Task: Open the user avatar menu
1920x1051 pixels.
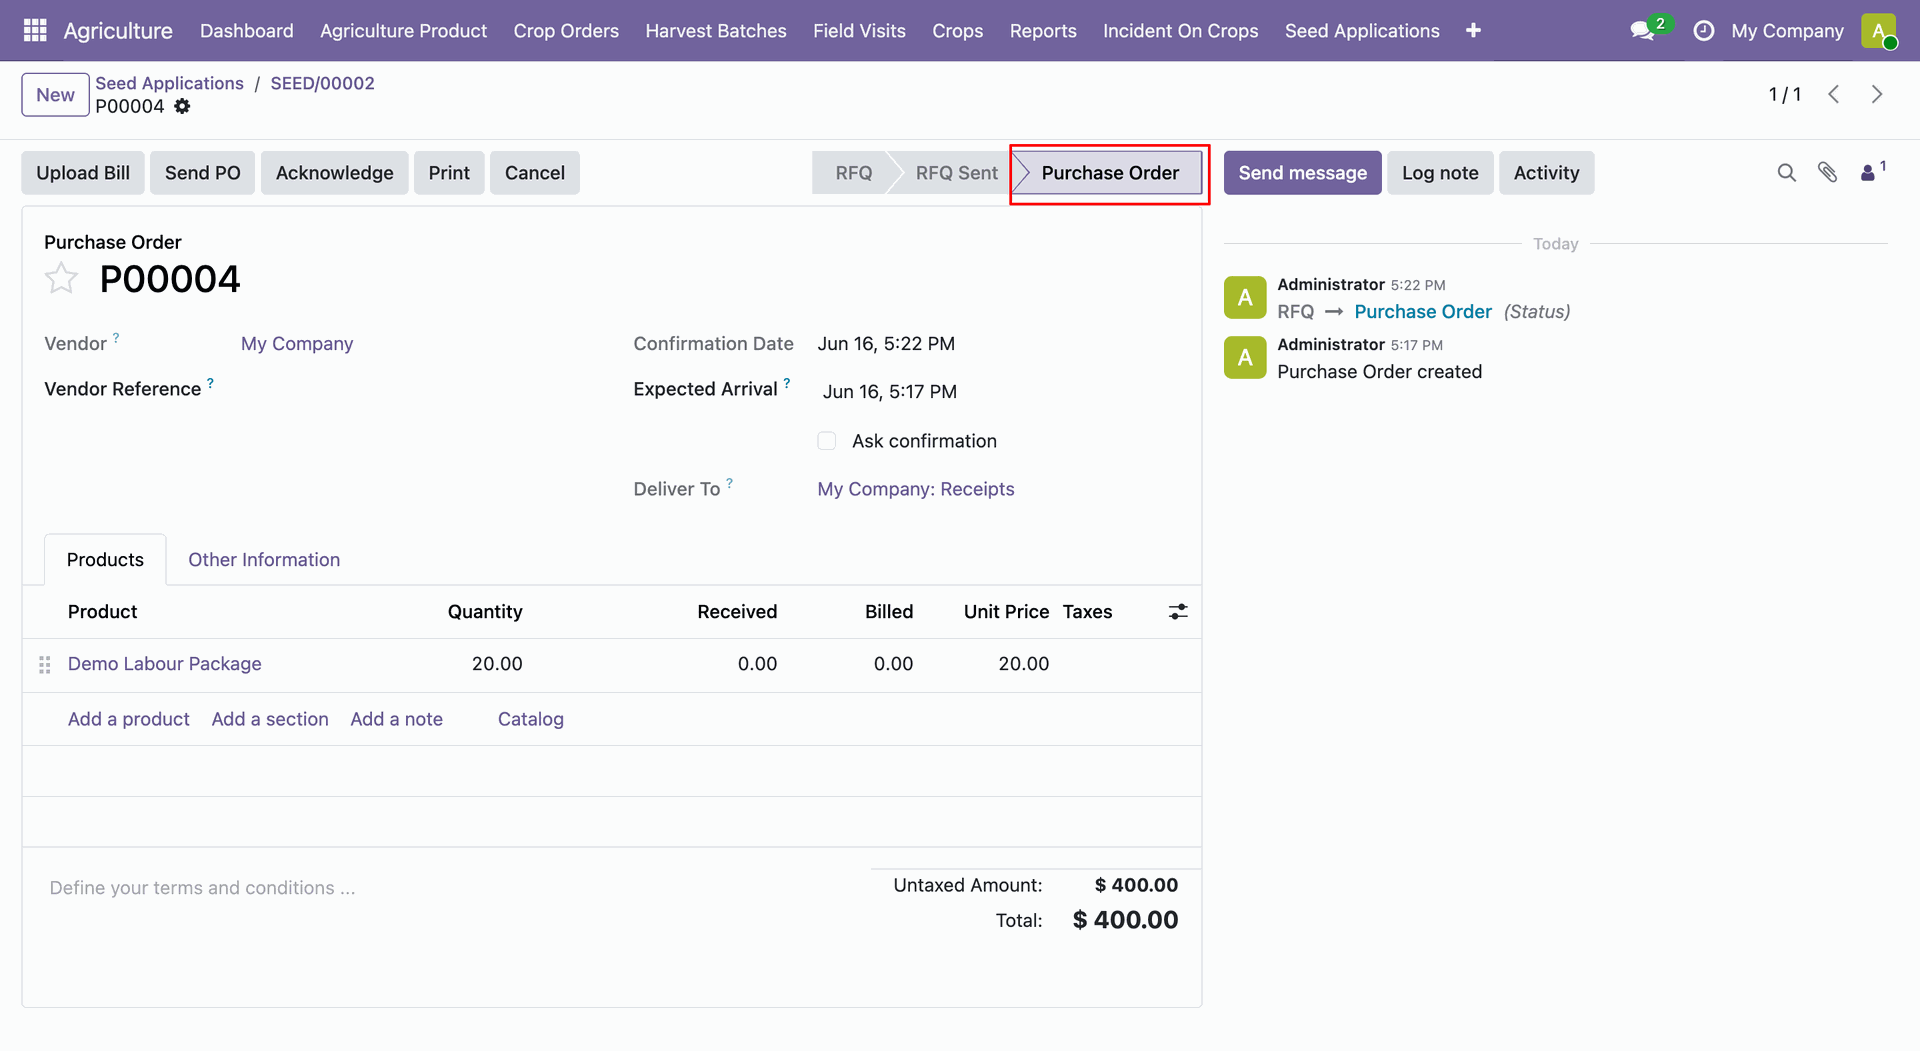Action: pos(1879,31)
